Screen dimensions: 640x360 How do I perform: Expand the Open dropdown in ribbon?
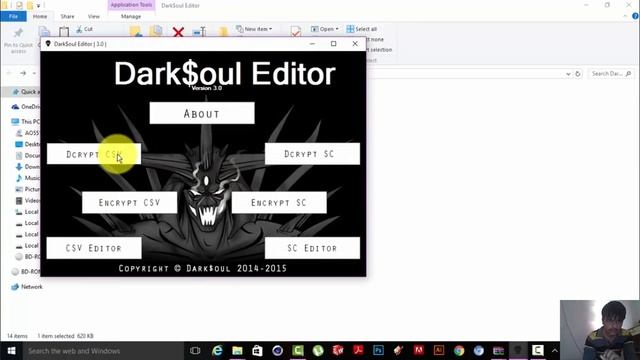point(325,29)
